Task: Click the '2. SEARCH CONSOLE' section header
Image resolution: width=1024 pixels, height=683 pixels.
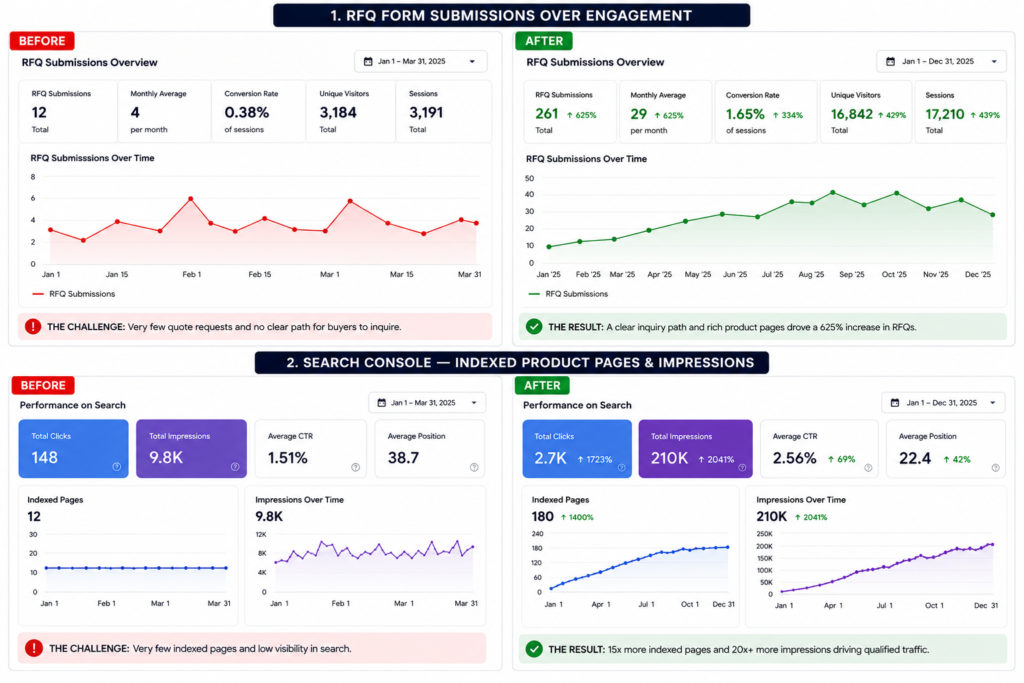Action: tap(511, 362)
